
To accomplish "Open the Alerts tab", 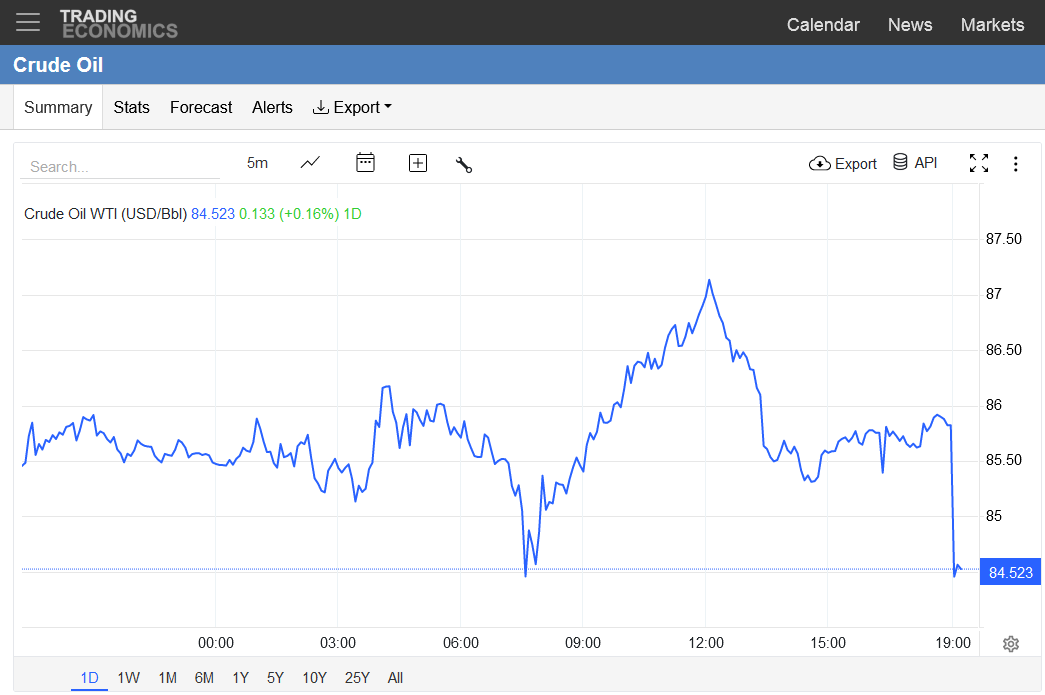I will click(x=272, y=107).
